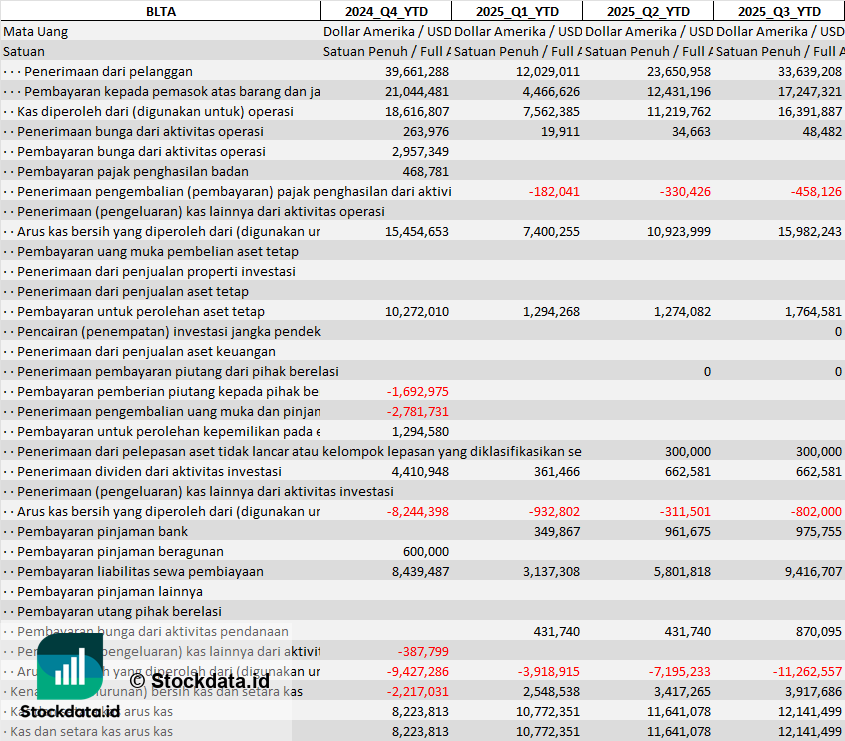
Task: Click the Mata Uang row label
Action: 36,31
